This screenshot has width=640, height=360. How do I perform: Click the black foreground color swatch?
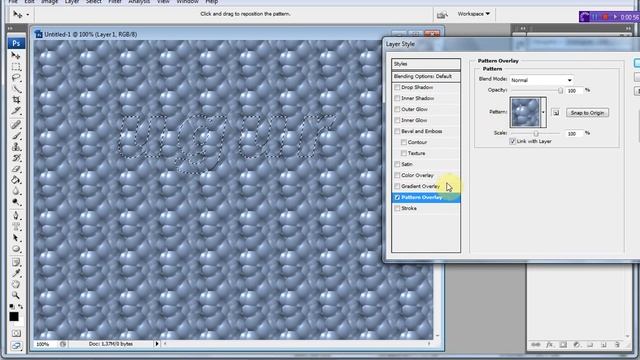tap(14, 317)
